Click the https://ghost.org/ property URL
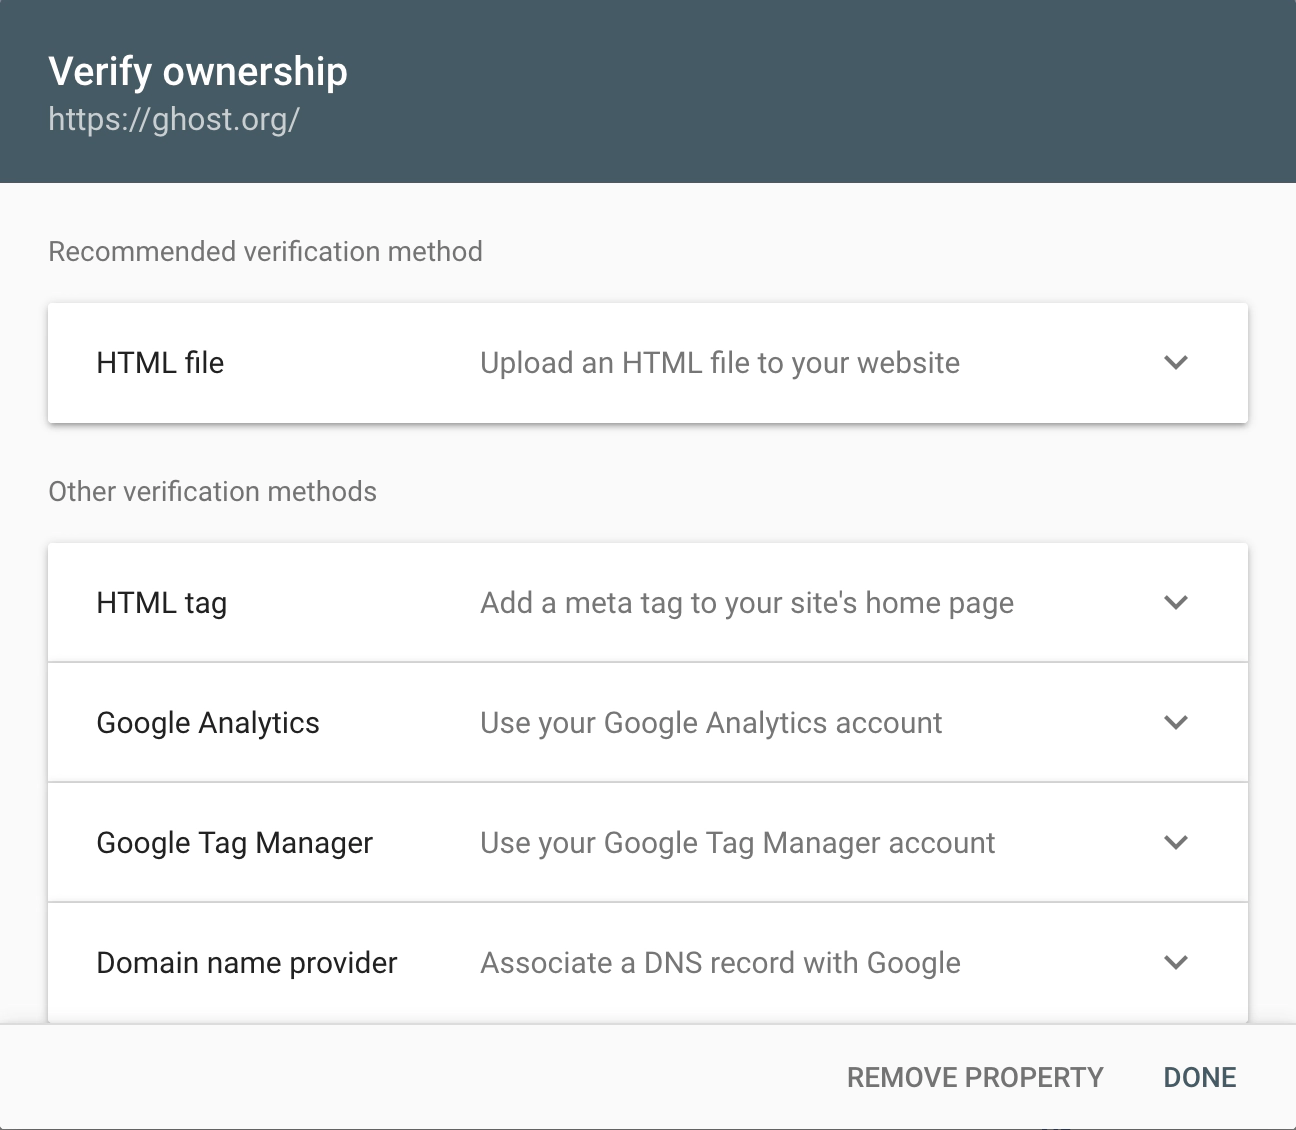This screenshot has height=1130, width=1296. pyautogui.click(x=174, y=119)
